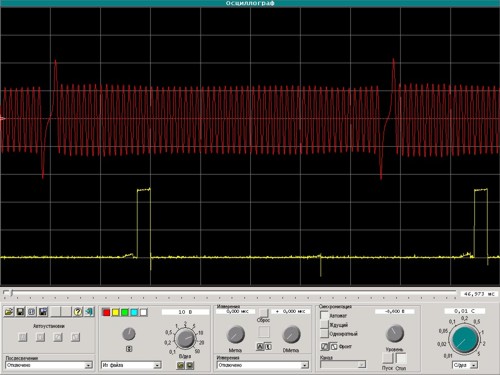Screen dimensions: 500x375
Task: Click the blank square button under Сброс
Action: point(264,332)
